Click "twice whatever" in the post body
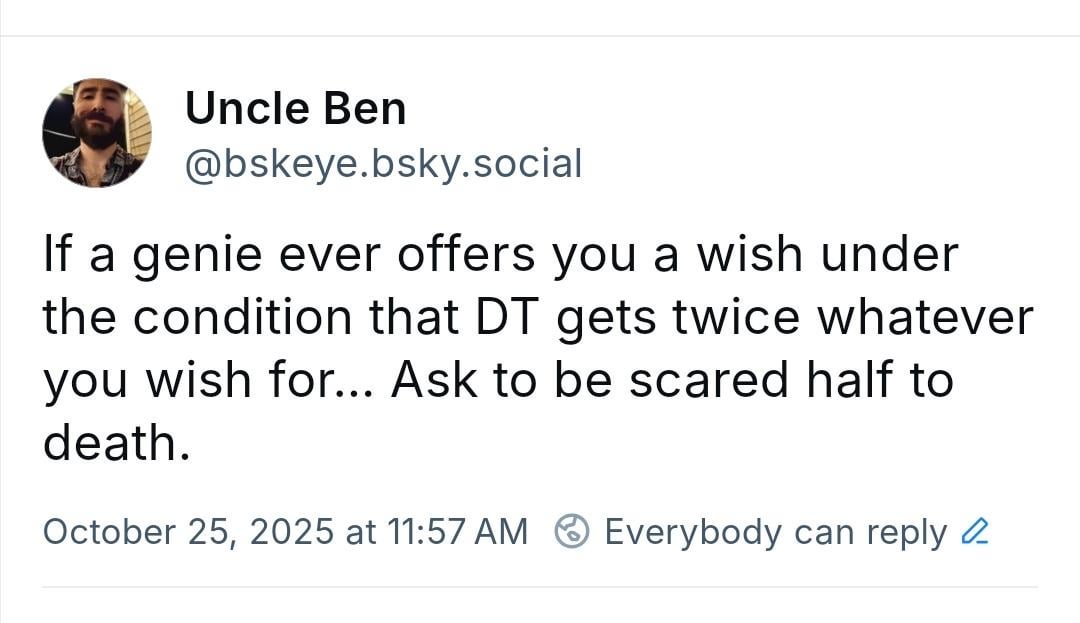 876,319
